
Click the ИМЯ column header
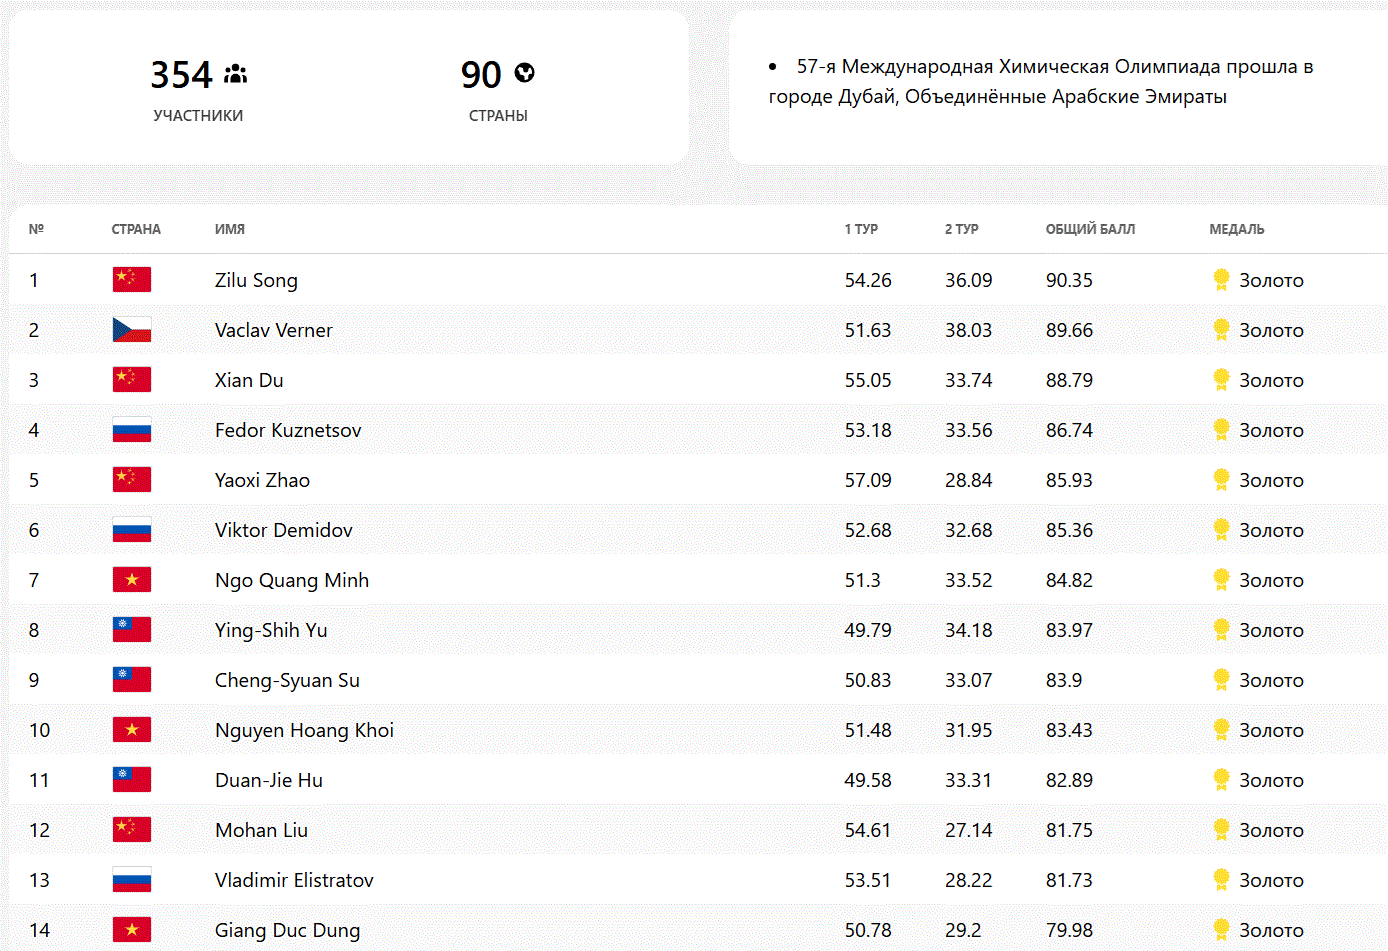pyautogui.click(x=230, y=229)
